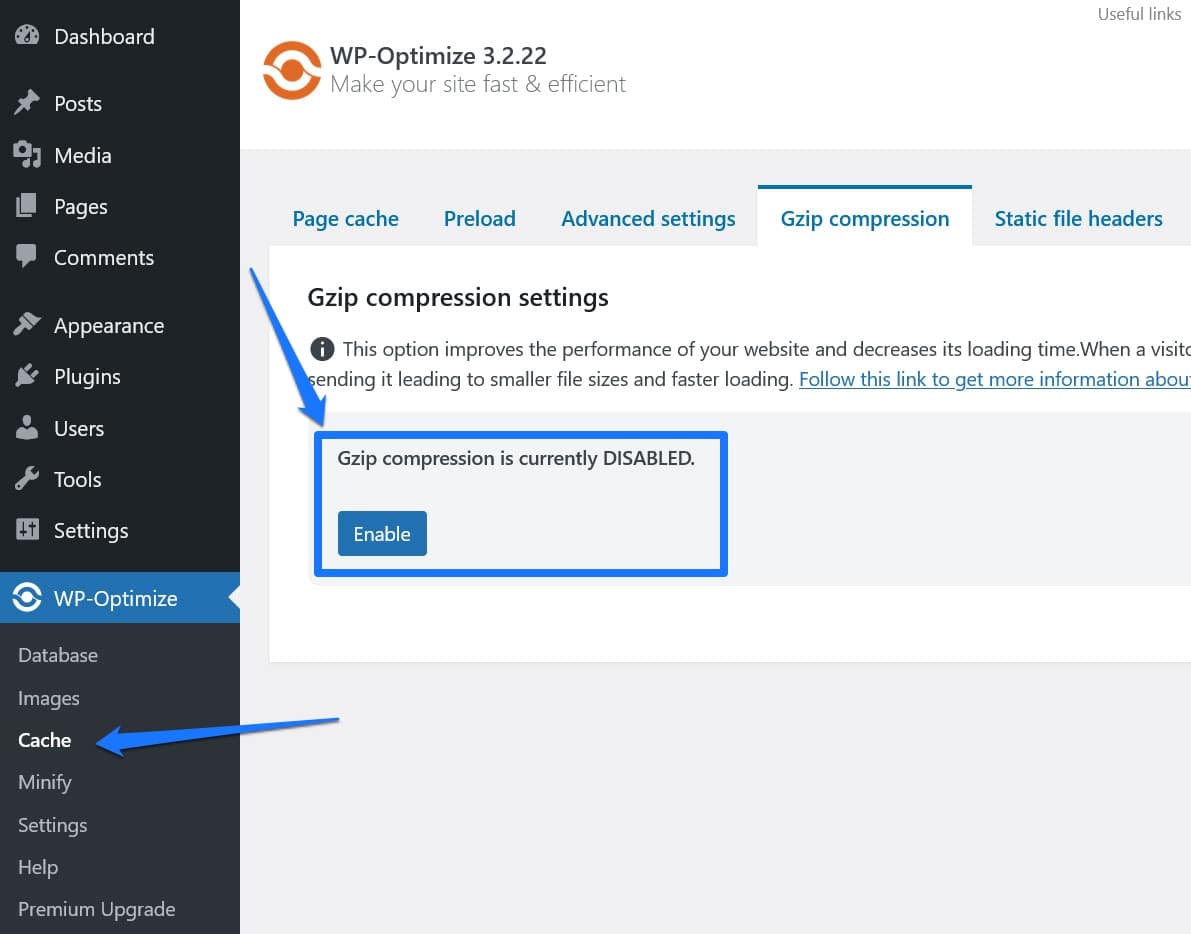This screenshot has width=1191, height=934.
Task: Click the Media library icon
Action: point(27,155)
